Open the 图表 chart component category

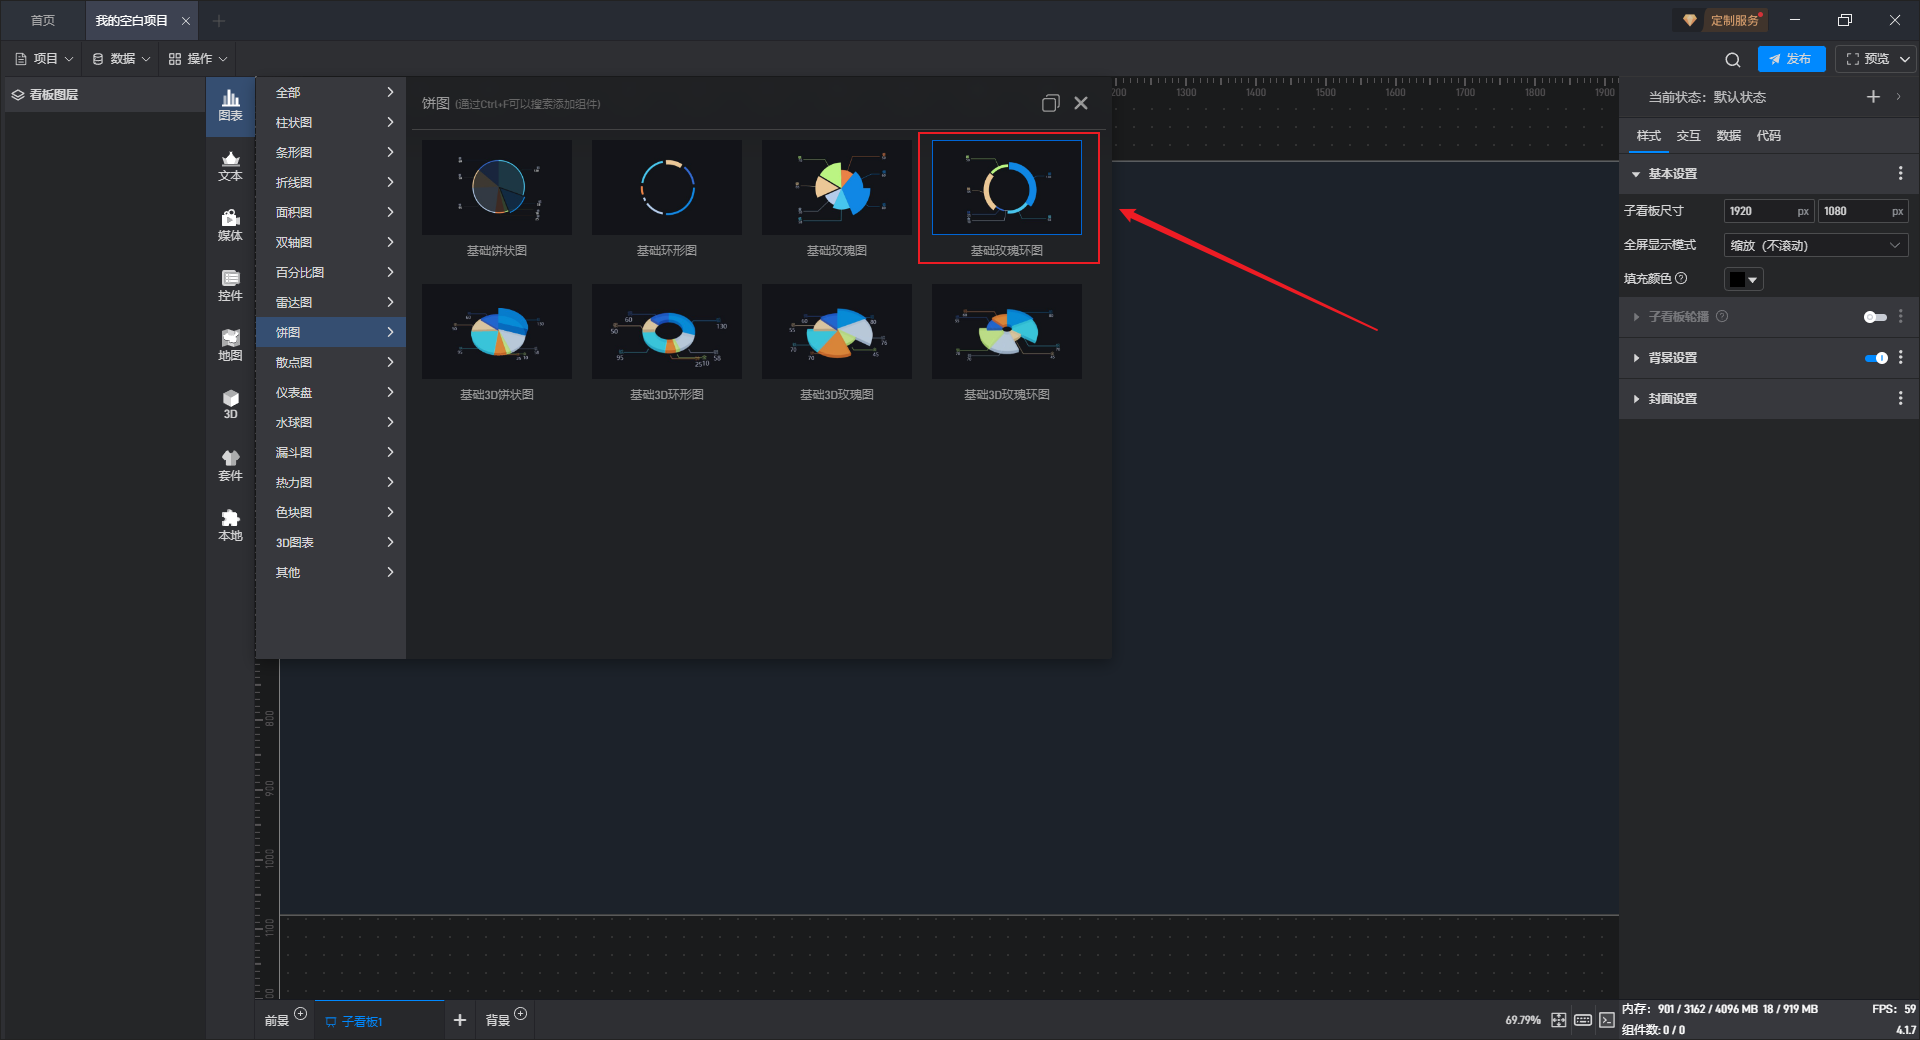[230, 105]
